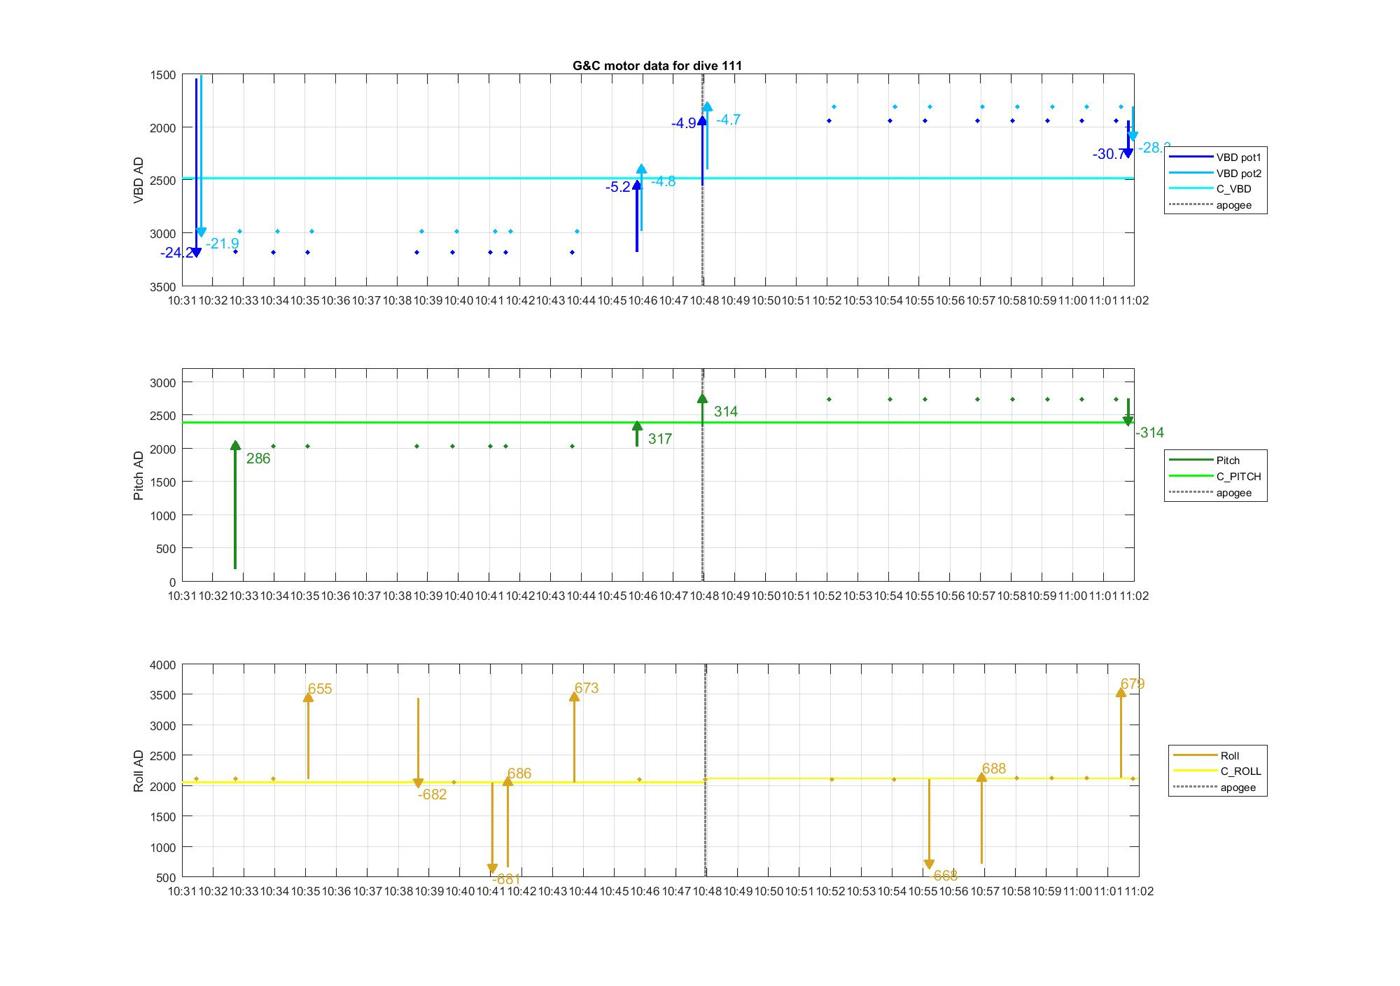This screenshot has width=1400, height=986.
Task: Click the '686' roll arrow label
Action: [519, 774]
